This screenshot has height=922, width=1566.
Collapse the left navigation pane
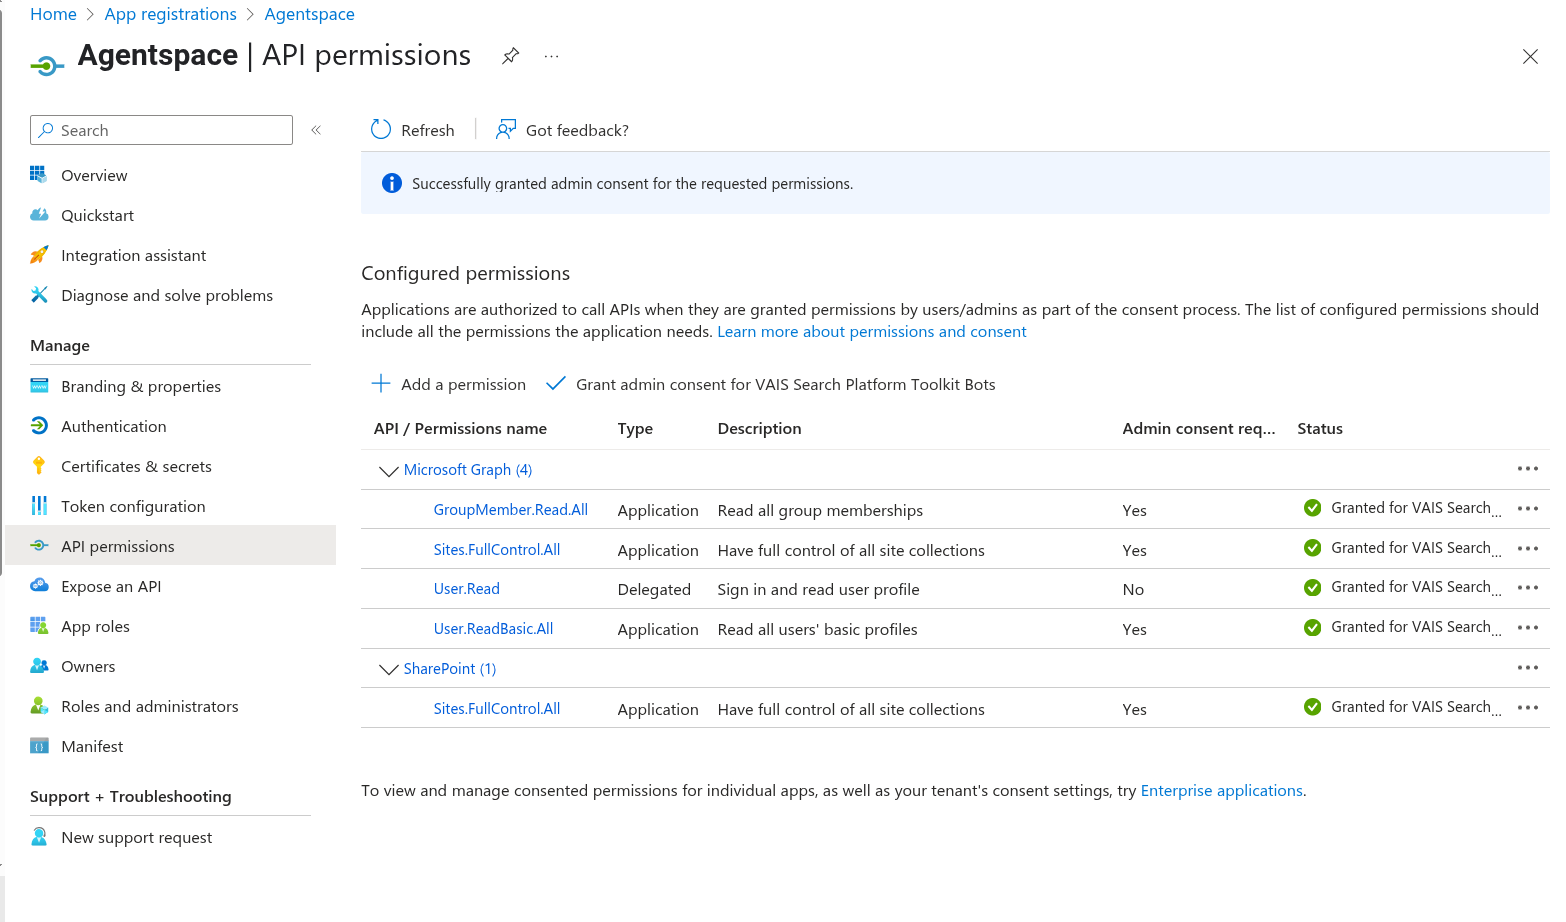(316, 129)
